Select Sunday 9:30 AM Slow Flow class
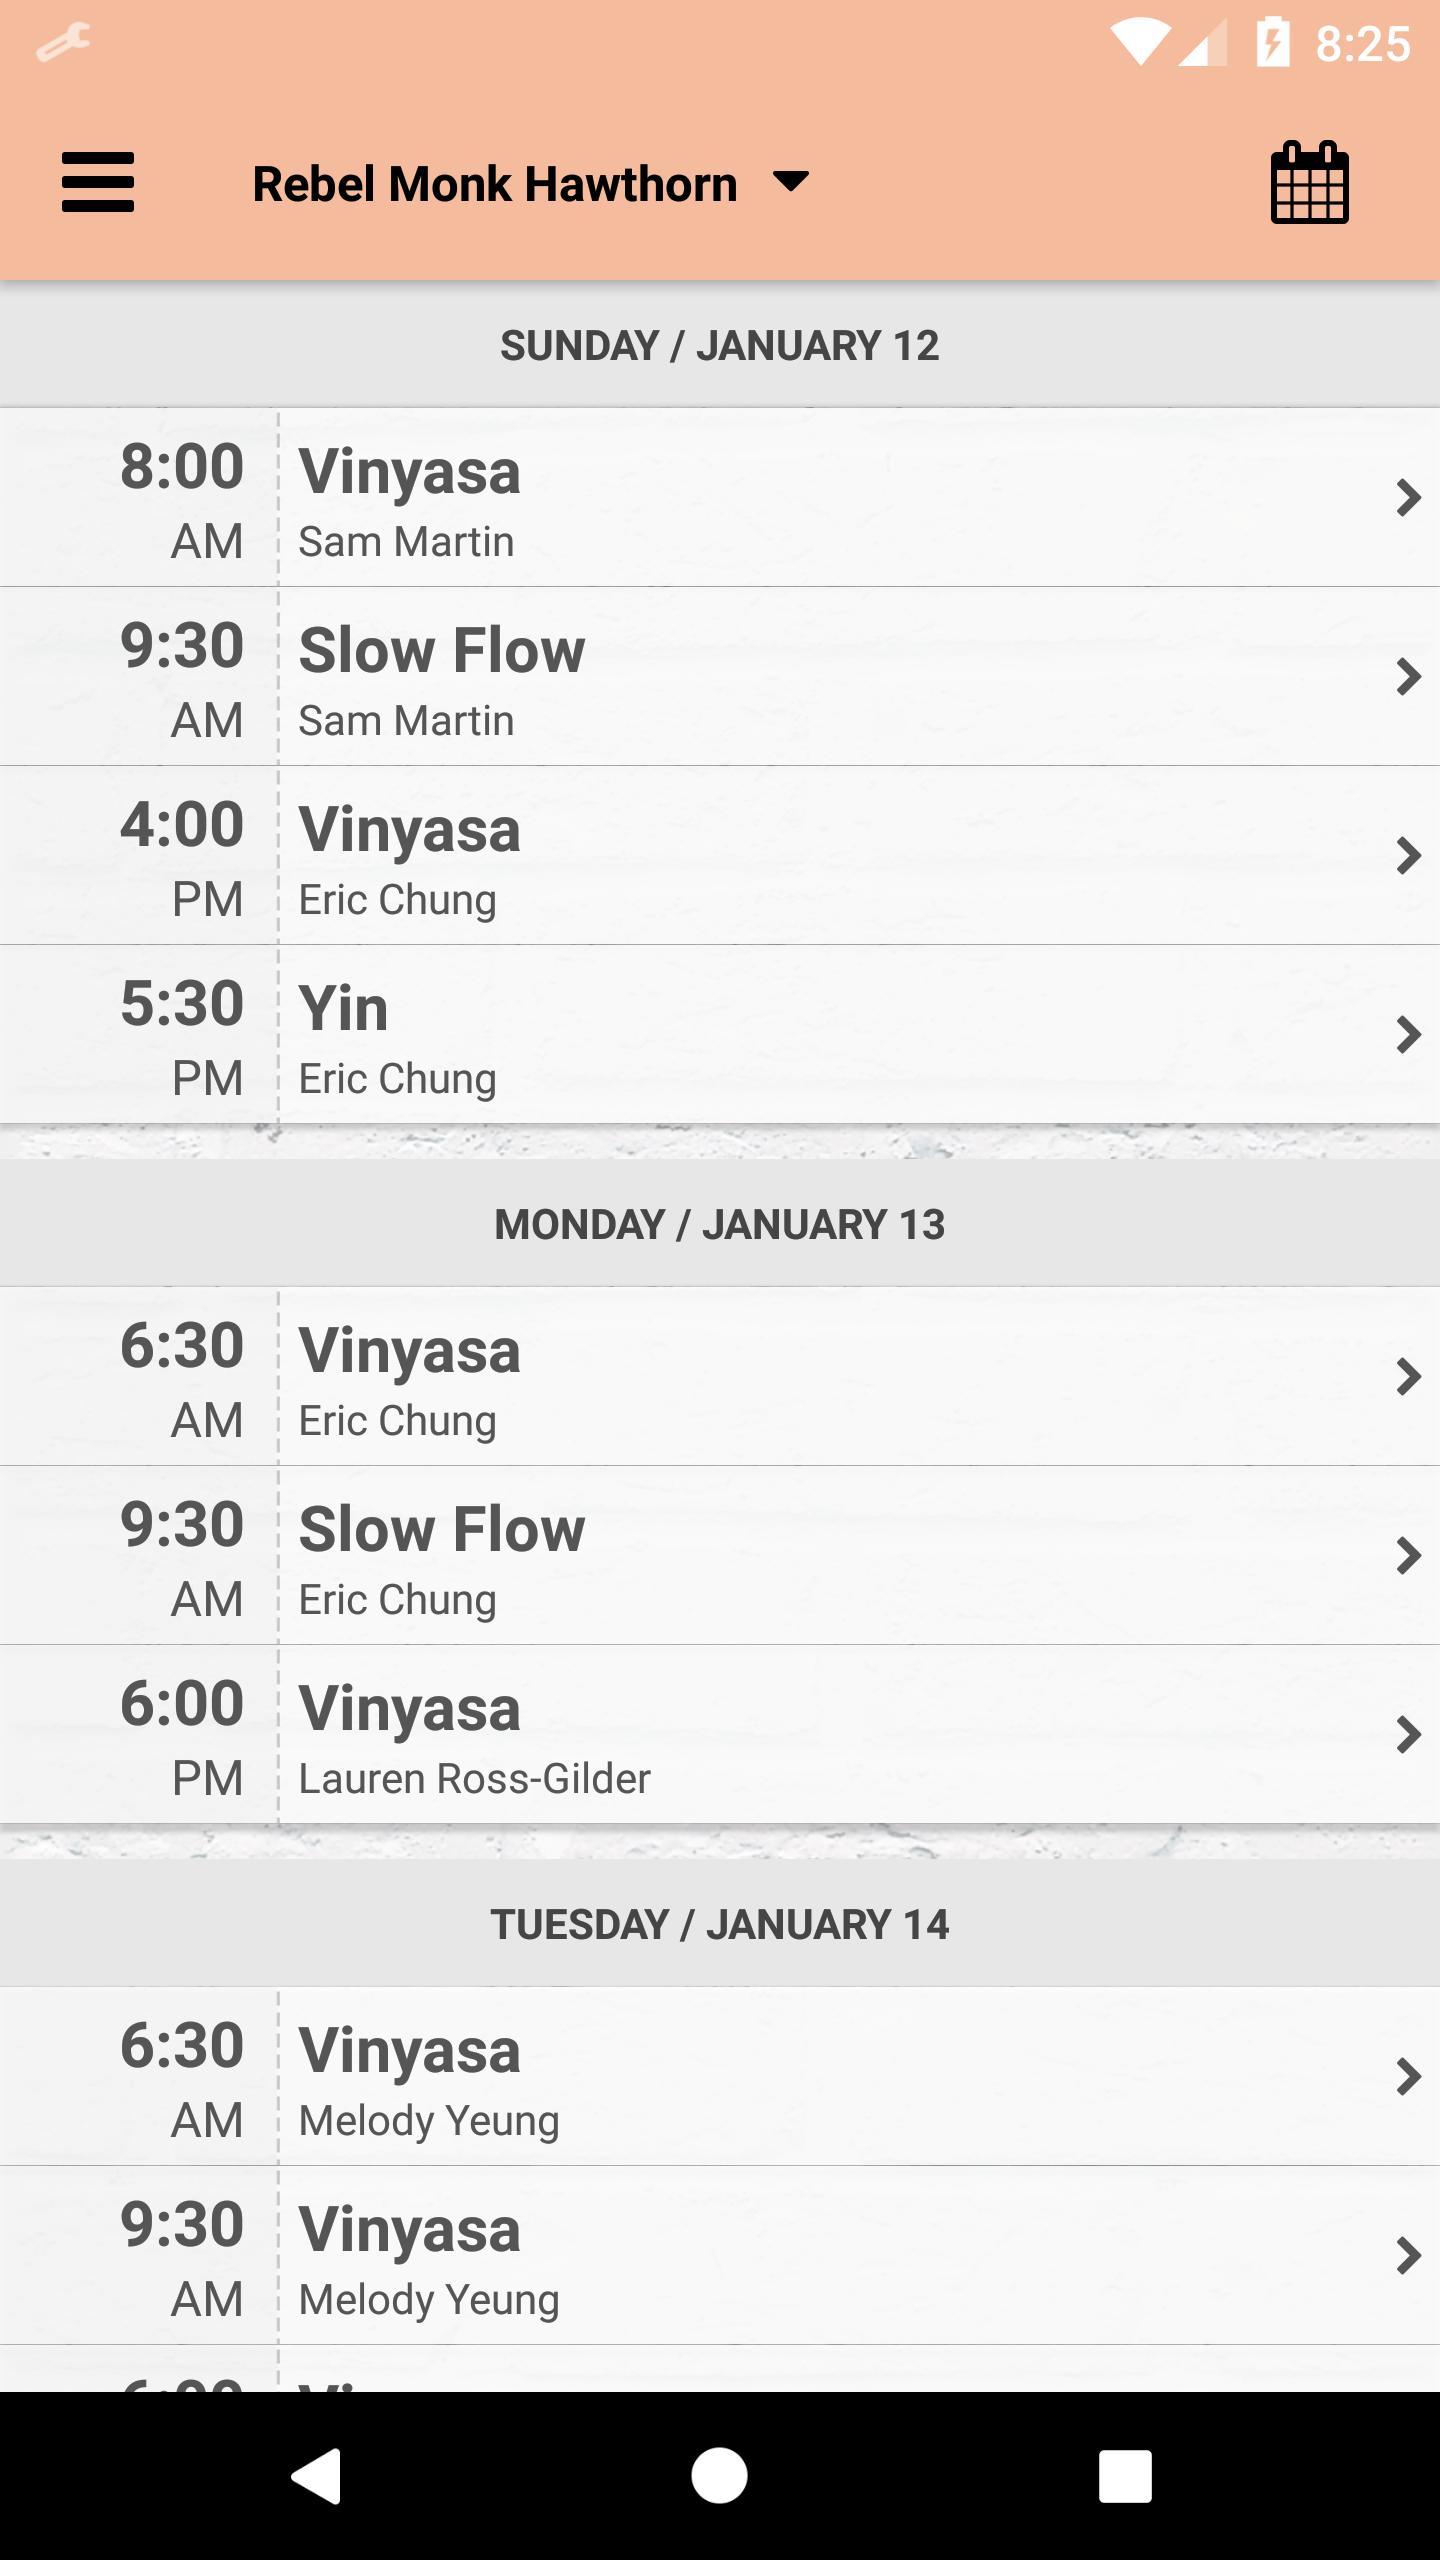This screenshot has height=2560, width=1440. click(720, 677)
